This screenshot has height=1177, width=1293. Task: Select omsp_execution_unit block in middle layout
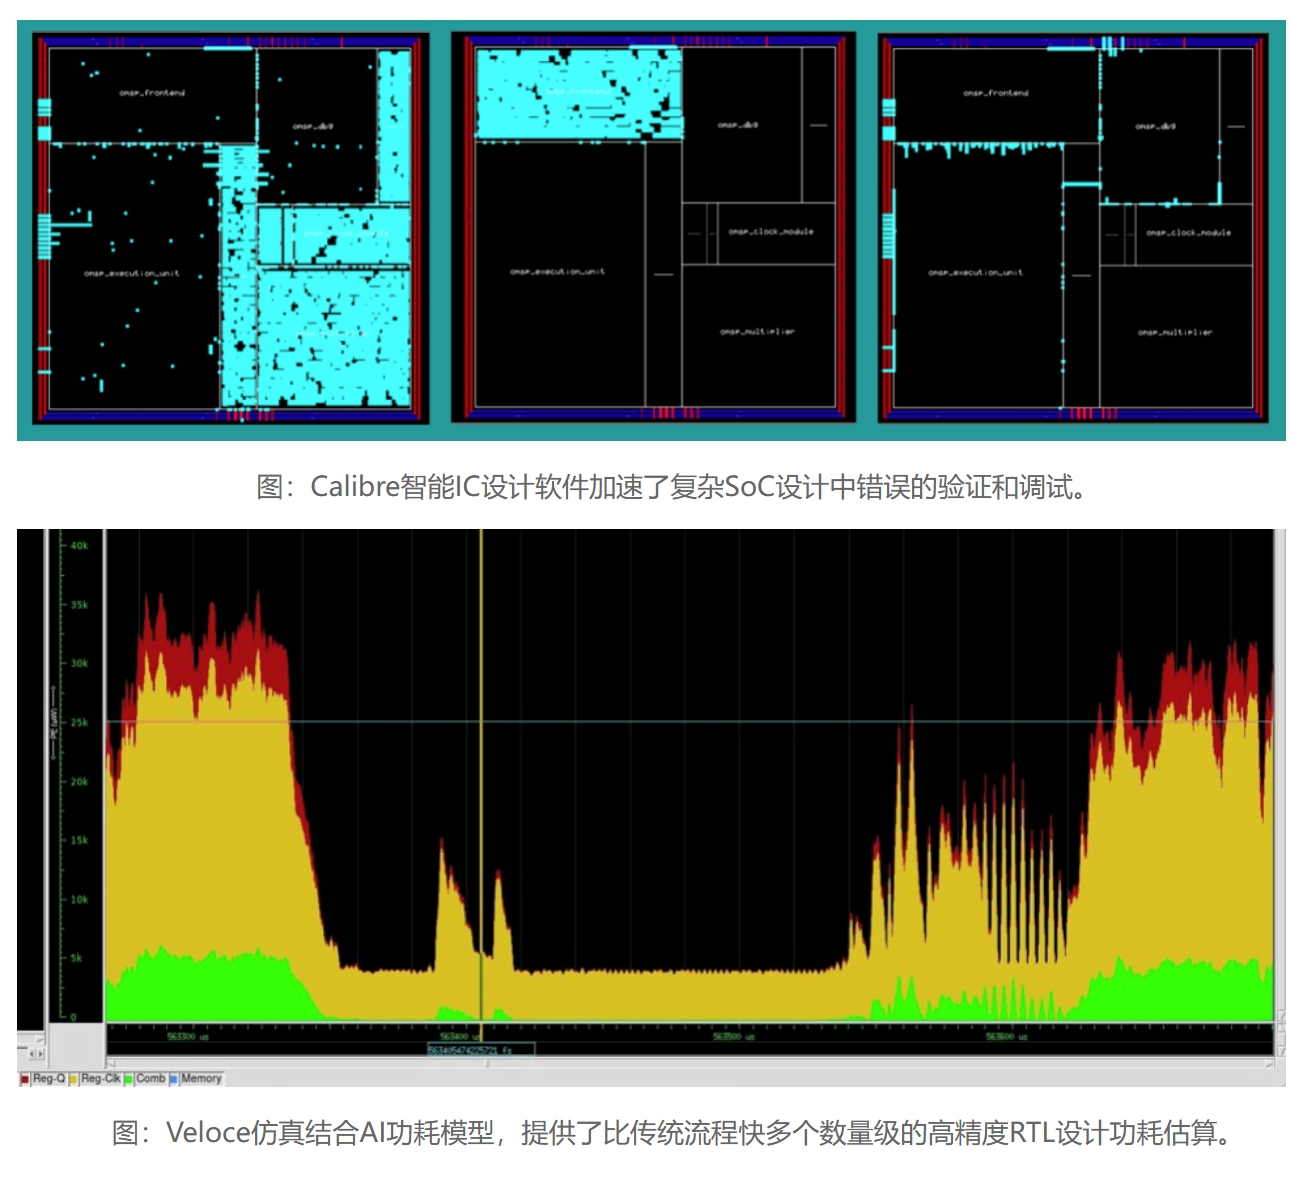coord(557,271)
